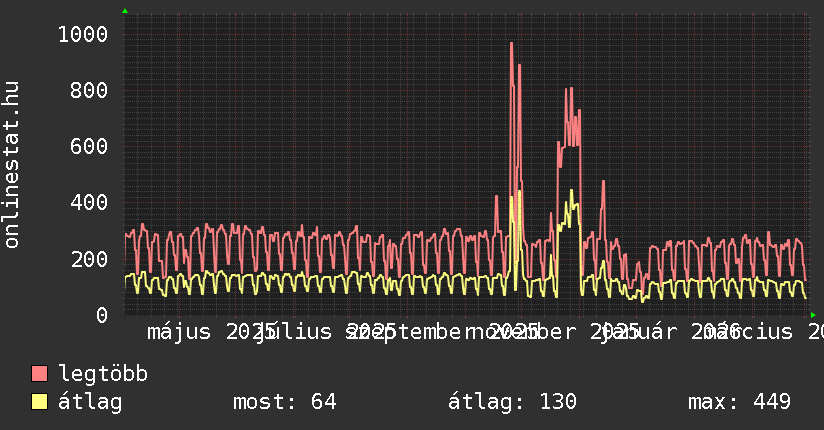This screenshot has height=430, width=824.
Task: Click the 600 y-axis label
Action: [88, 146]
